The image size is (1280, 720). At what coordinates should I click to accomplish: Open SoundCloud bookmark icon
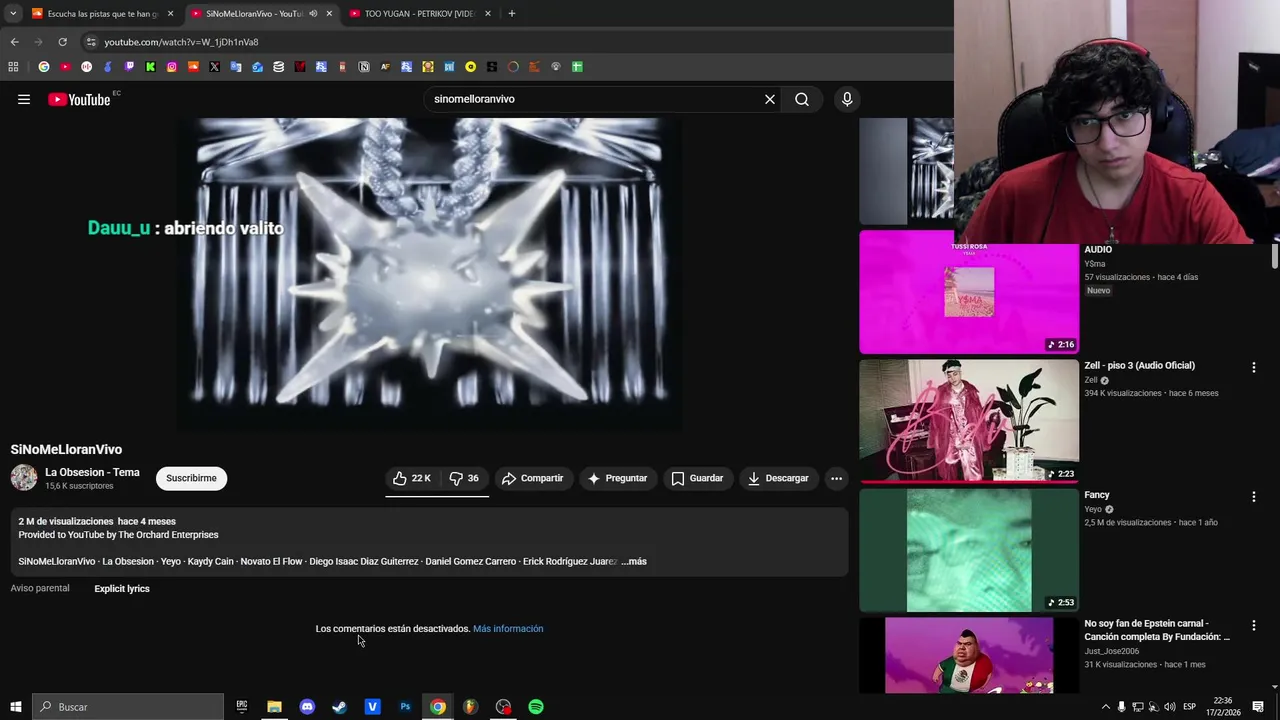[193, 67]
